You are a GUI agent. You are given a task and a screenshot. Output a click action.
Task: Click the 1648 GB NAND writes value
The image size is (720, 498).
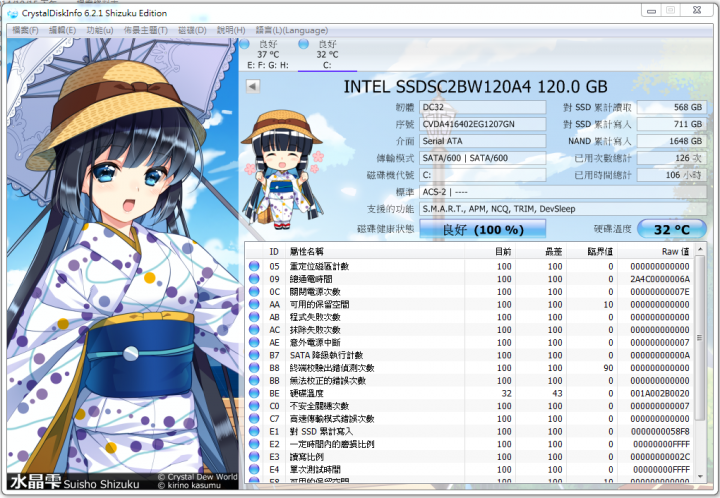672,141
